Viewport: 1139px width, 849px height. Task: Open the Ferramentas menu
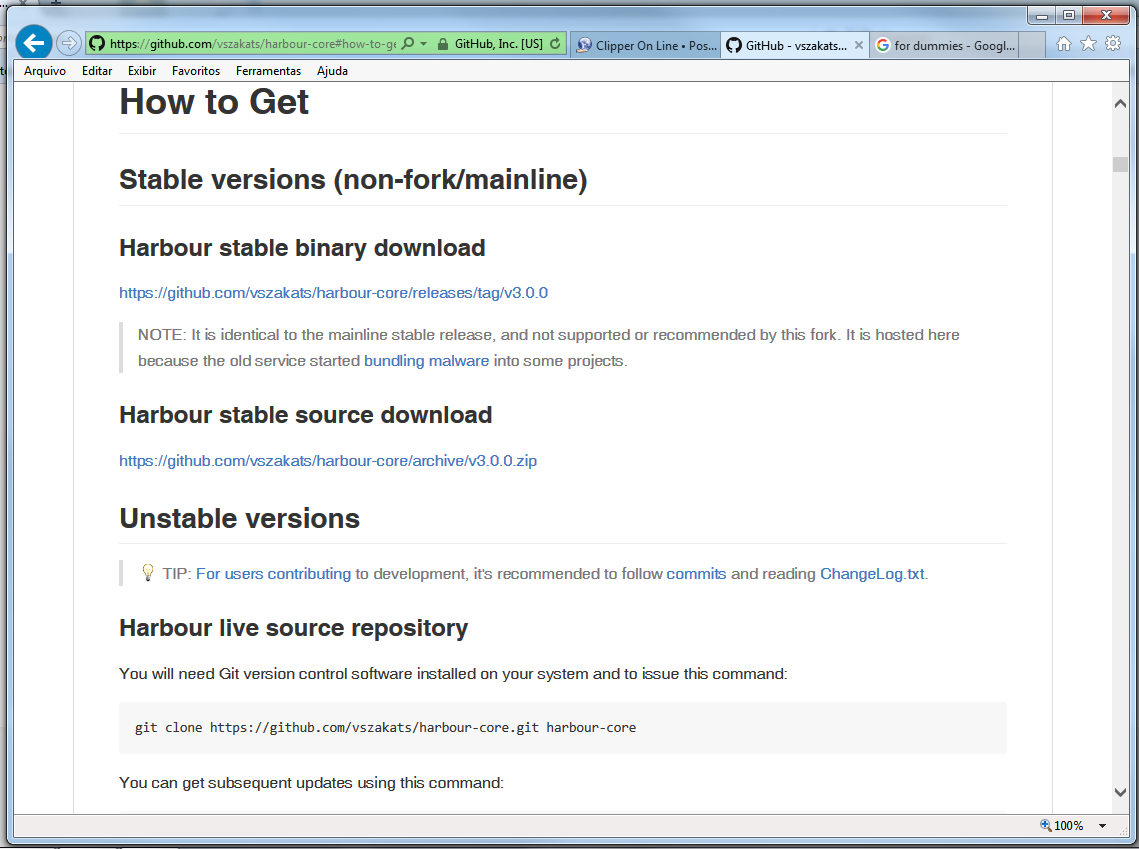[x=268, y=71]
